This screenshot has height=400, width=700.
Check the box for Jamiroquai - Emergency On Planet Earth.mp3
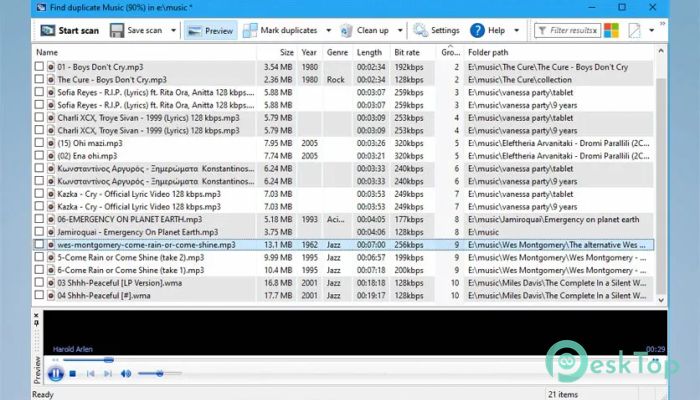point(39,232)
